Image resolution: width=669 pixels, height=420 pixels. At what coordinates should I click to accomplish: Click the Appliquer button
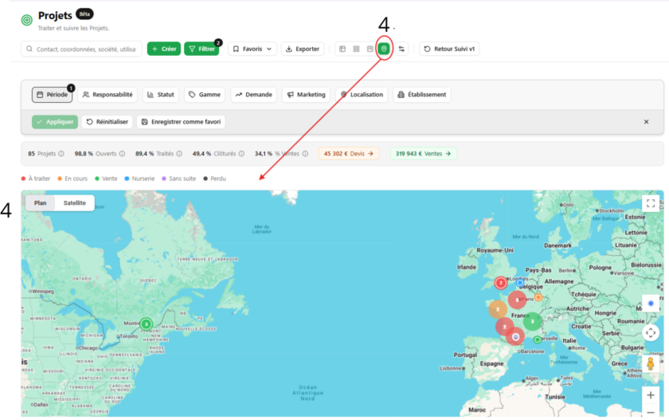tap(55, 122)
